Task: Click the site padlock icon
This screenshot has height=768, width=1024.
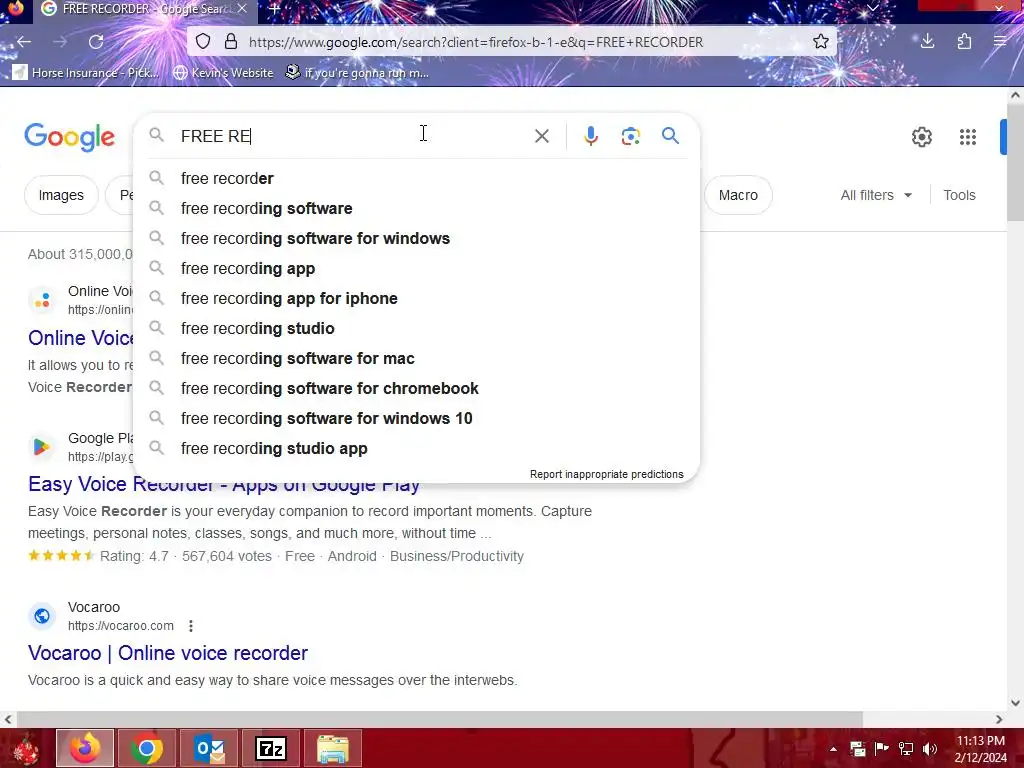Action: pos(231,42)
